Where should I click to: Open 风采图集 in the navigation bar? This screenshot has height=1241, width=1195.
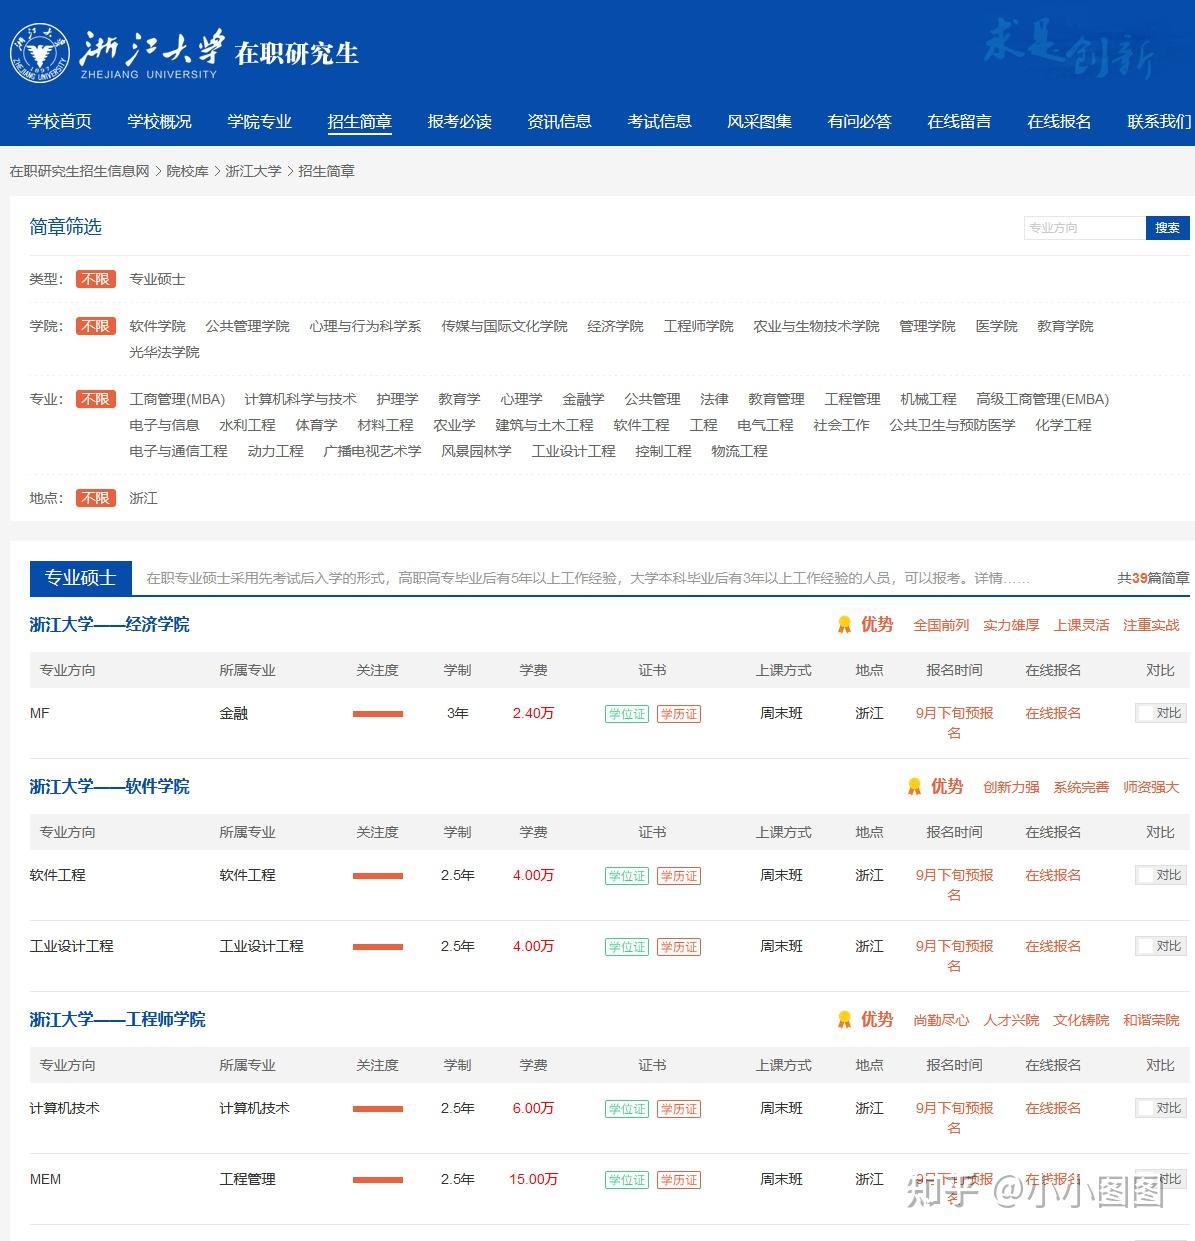point(760,121)
